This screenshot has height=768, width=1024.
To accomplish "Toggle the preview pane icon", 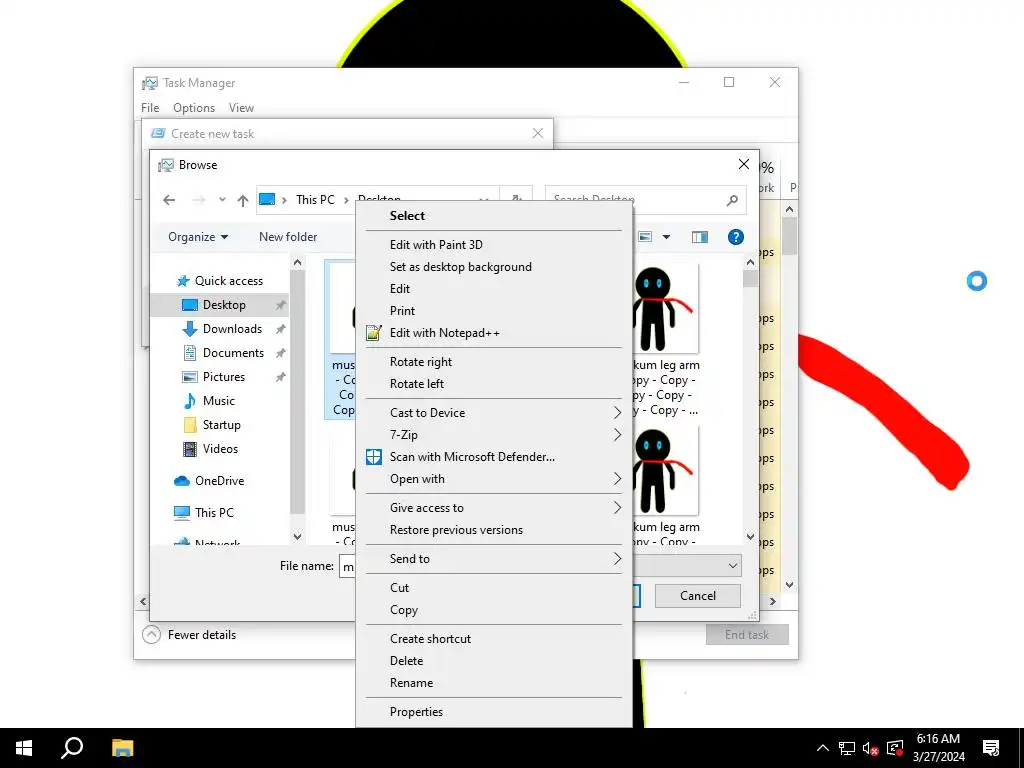I will coord(699,237).
